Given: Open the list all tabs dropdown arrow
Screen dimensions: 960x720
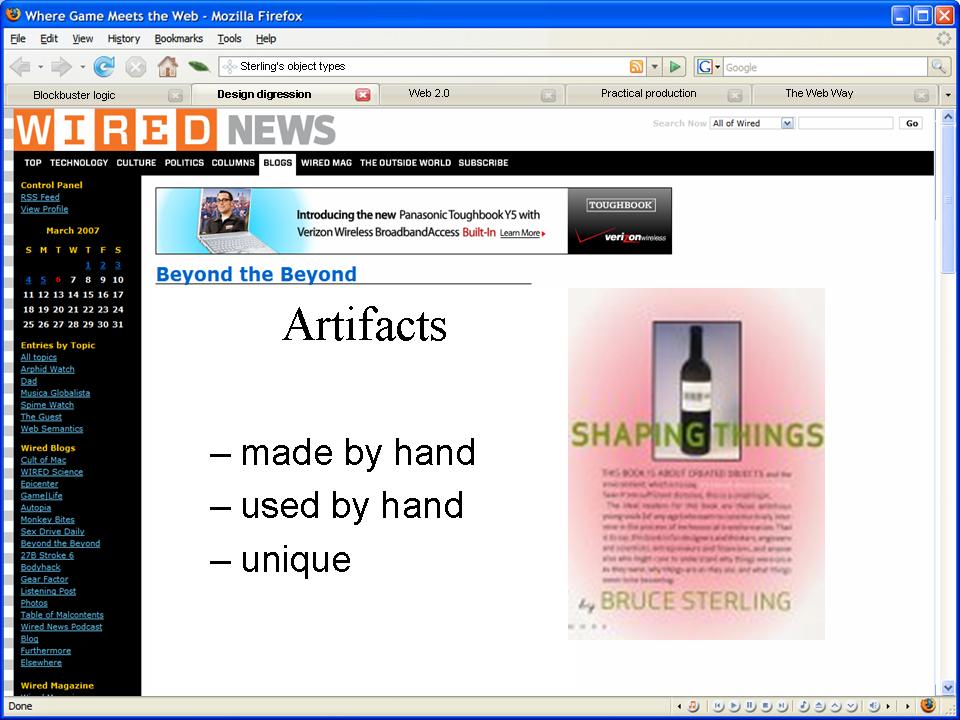Looking at the screenshot, I should [x=948, y=96].
